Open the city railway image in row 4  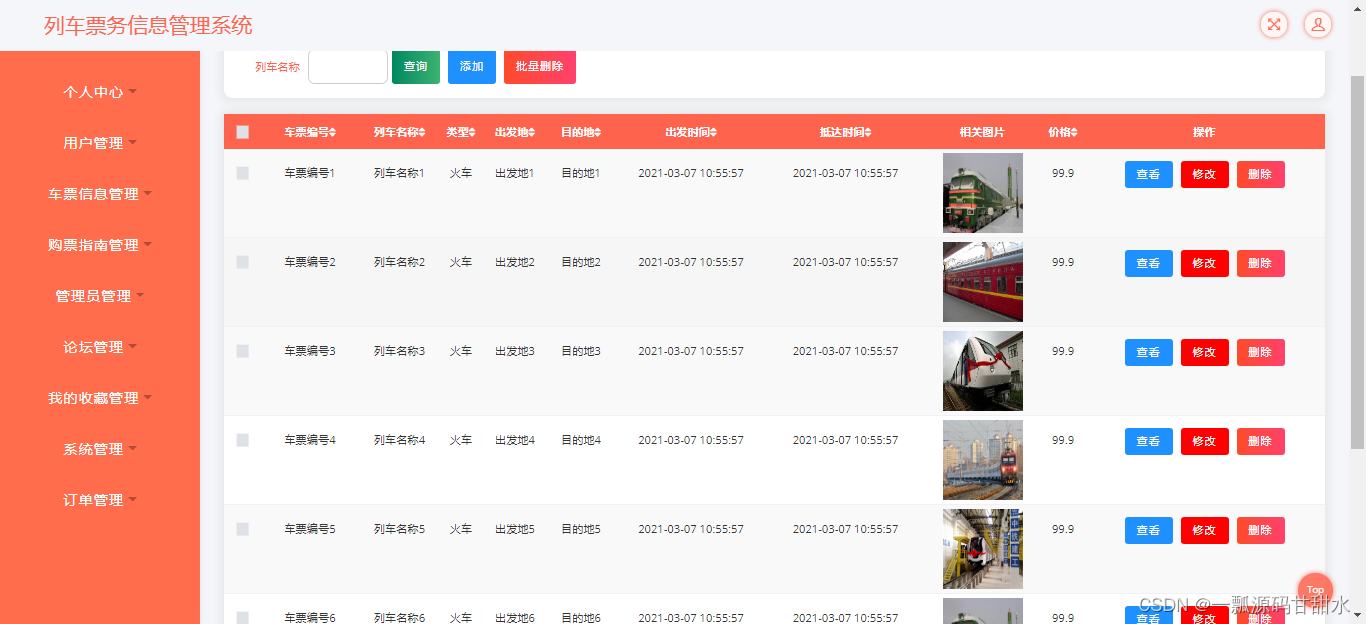coord(983,460)
